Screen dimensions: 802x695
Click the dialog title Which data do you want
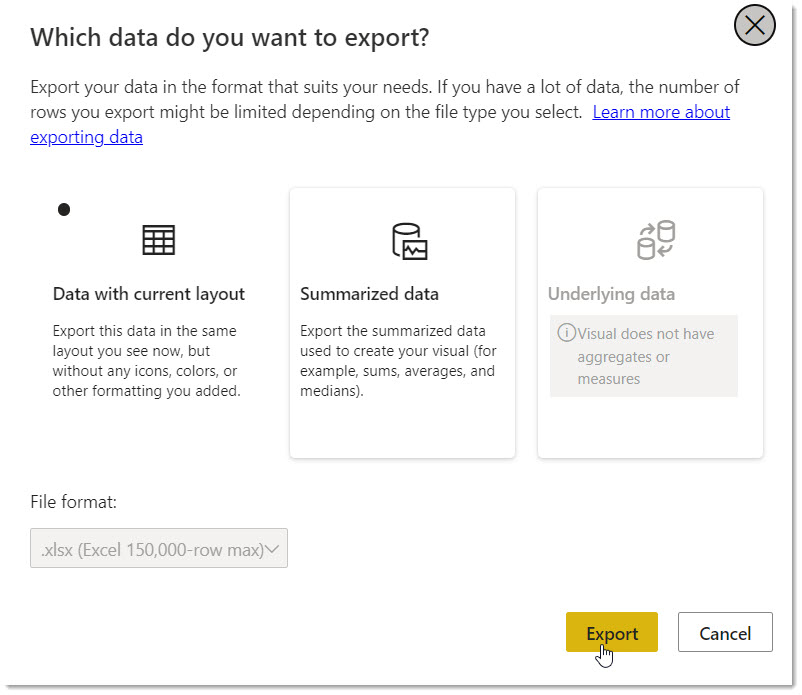click(x=230, y=38)
